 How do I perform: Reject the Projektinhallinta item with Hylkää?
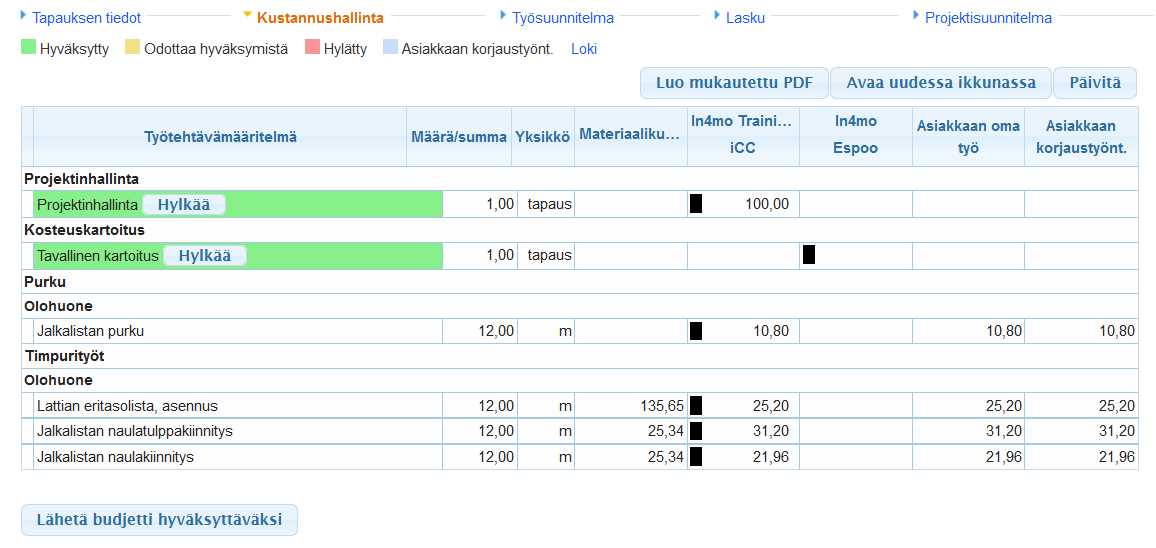click(184, 204)
